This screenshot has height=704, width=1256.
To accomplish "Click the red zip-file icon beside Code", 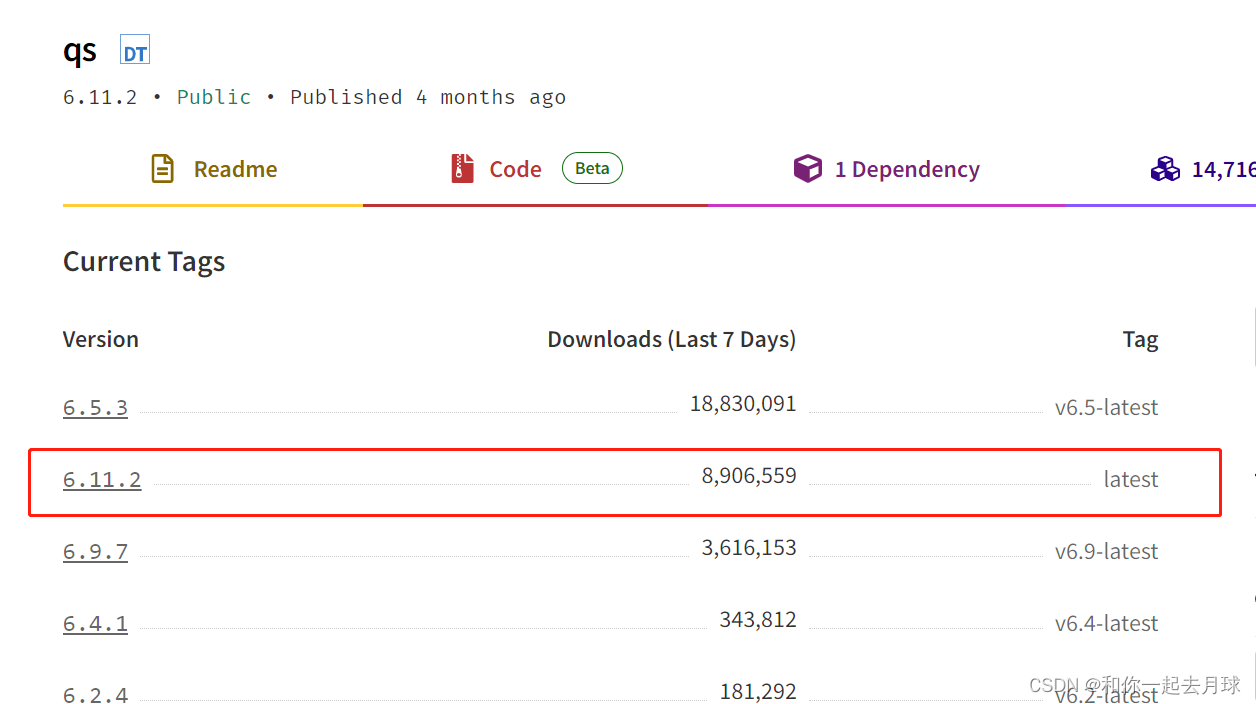I will [461, 168].
